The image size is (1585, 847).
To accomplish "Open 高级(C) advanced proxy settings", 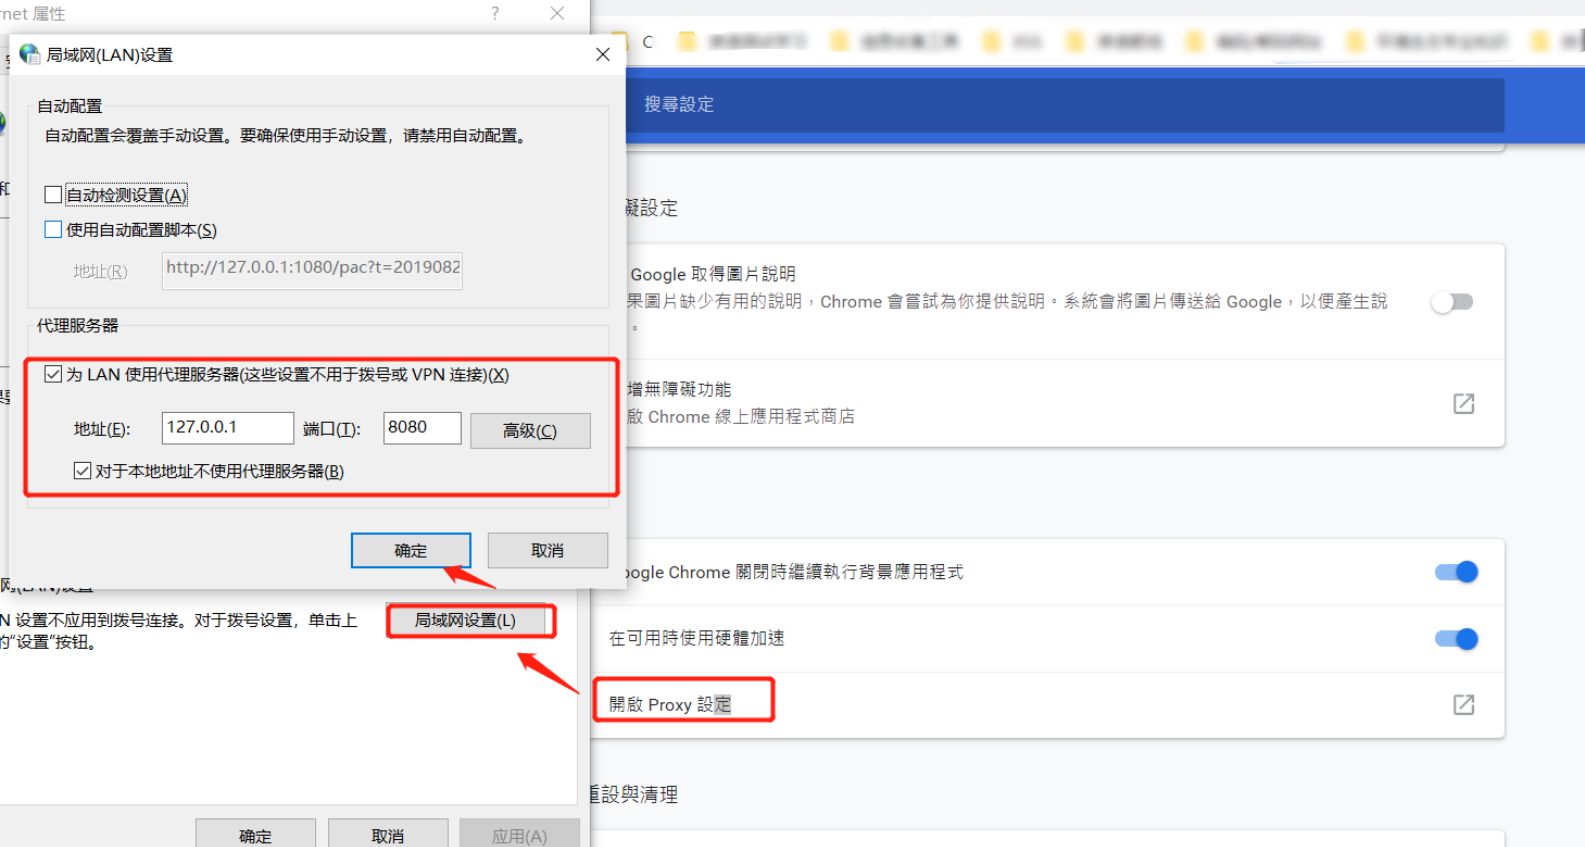I will 530,431.
